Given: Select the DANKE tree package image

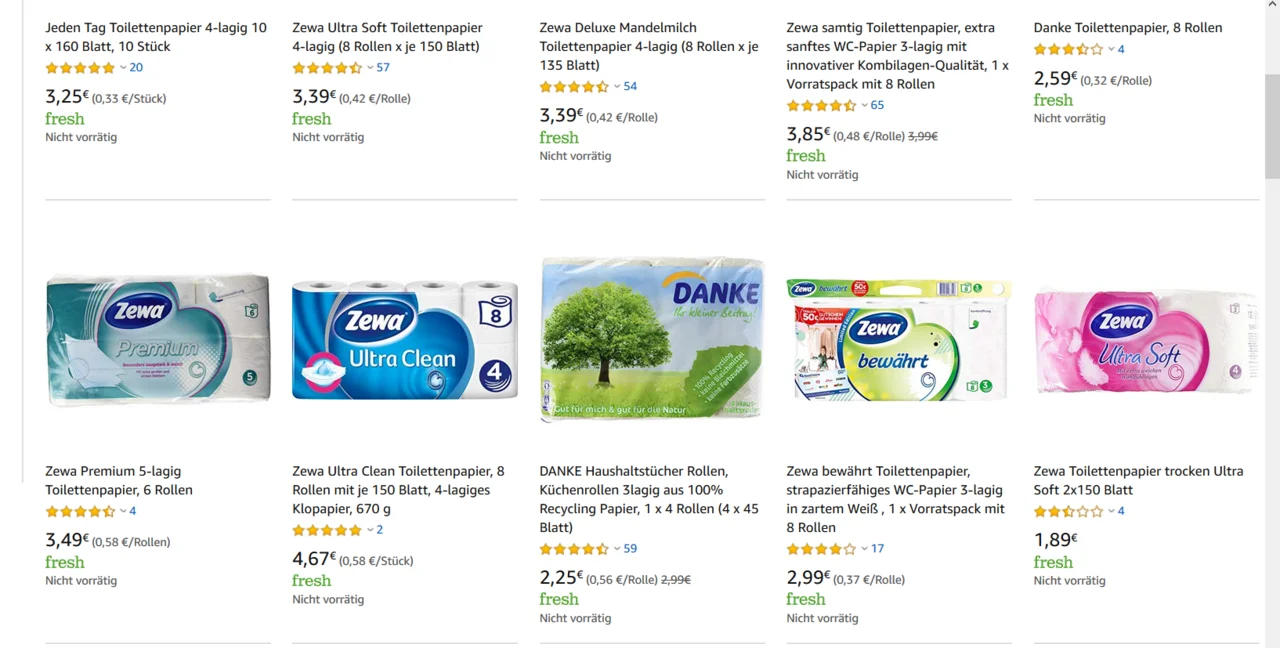Looking at the screenshot, I should [x=652, y=340].
